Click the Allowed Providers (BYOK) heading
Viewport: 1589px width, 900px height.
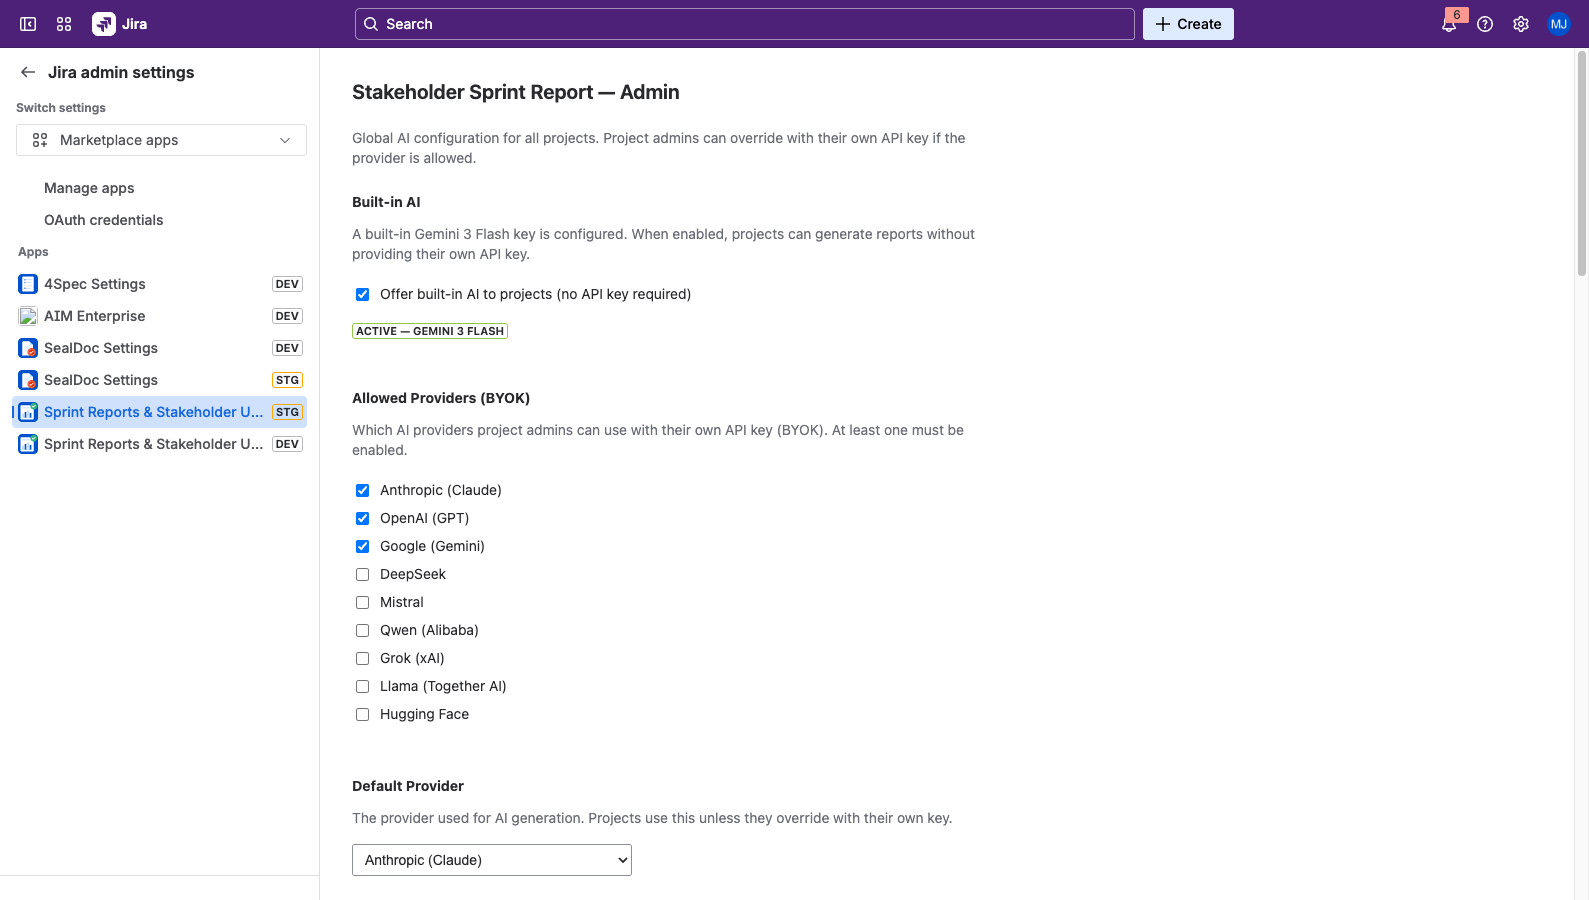(441, 398)
